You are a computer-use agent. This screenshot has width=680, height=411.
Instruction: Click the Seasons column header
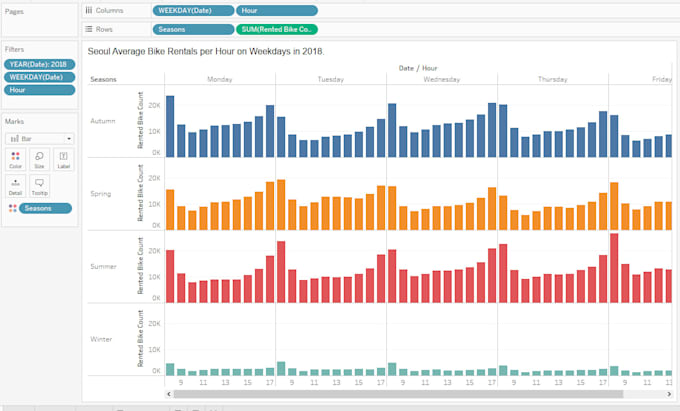(x=103, y=79)
